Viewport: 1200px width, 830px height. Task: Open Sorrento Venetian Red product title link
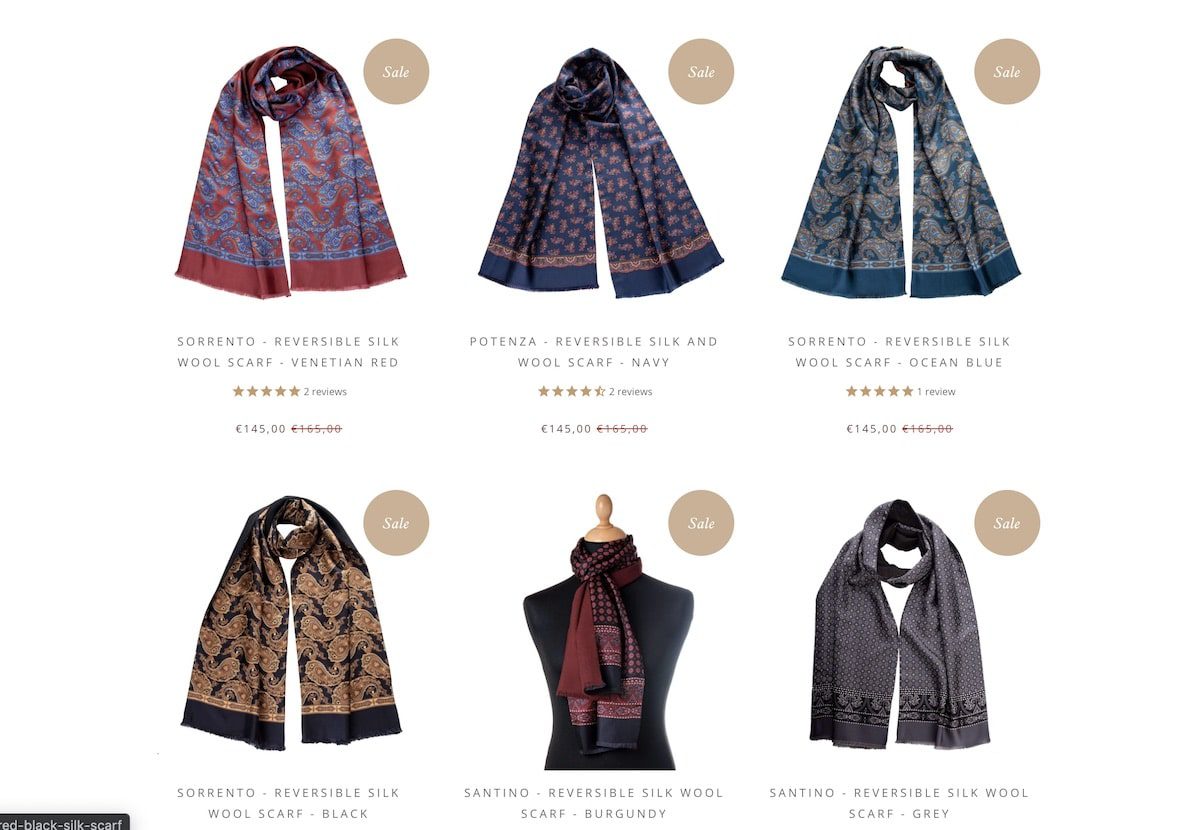288,352
